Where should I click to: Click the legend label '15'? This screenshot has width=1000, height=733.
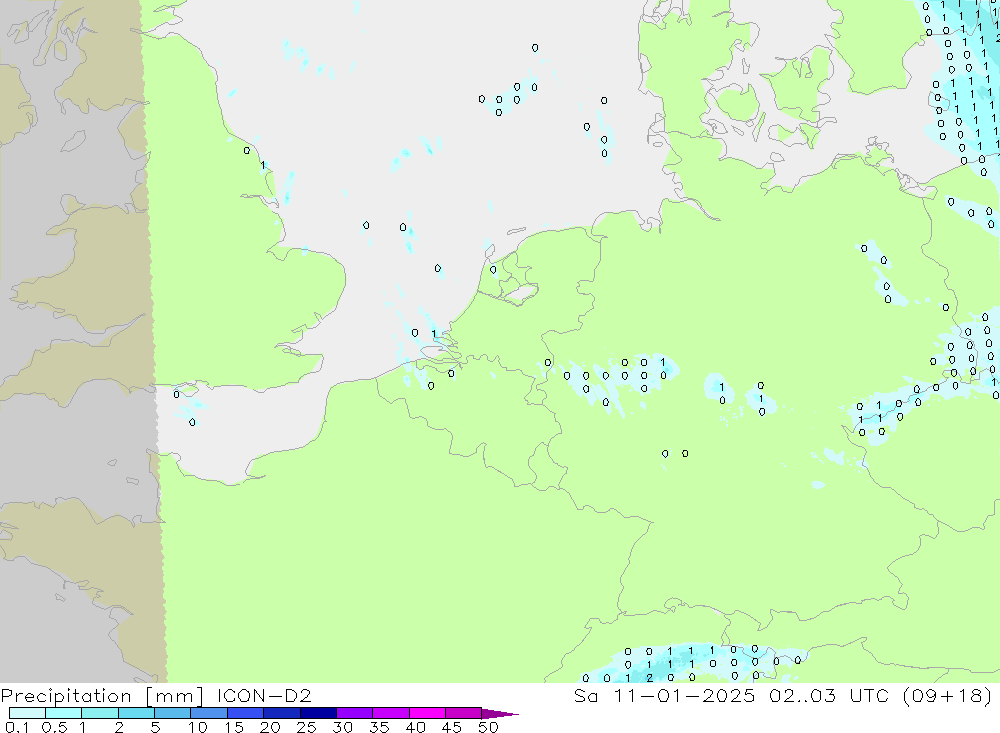234,727
